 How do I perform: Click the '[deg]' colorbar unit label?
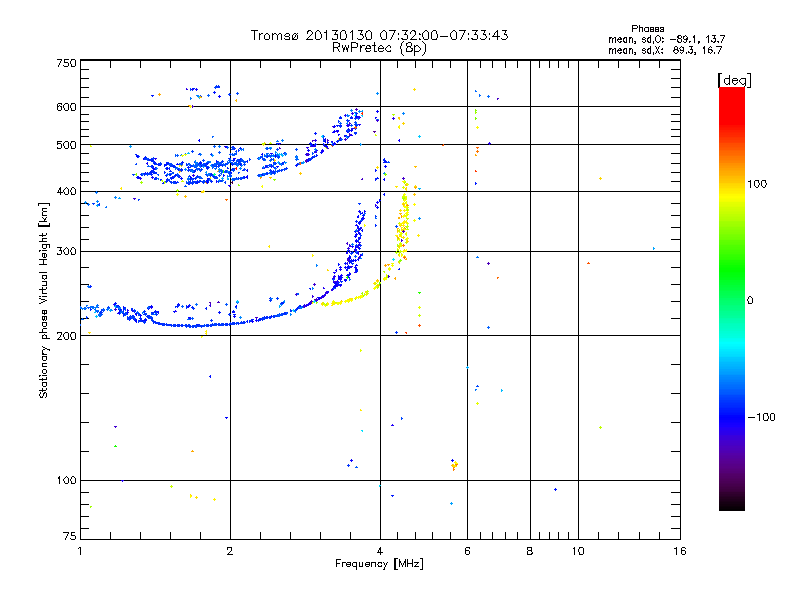pos(734,80)
